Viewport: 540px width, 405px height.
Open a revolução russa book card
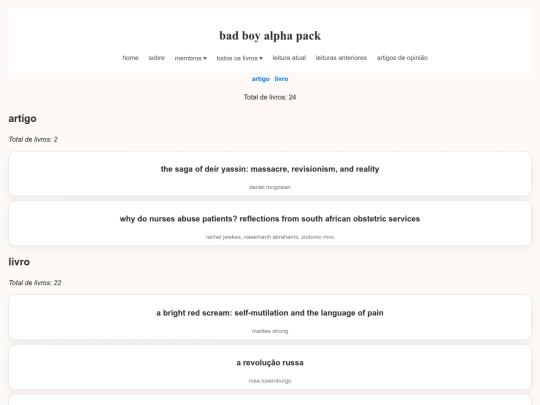(270, 367)
